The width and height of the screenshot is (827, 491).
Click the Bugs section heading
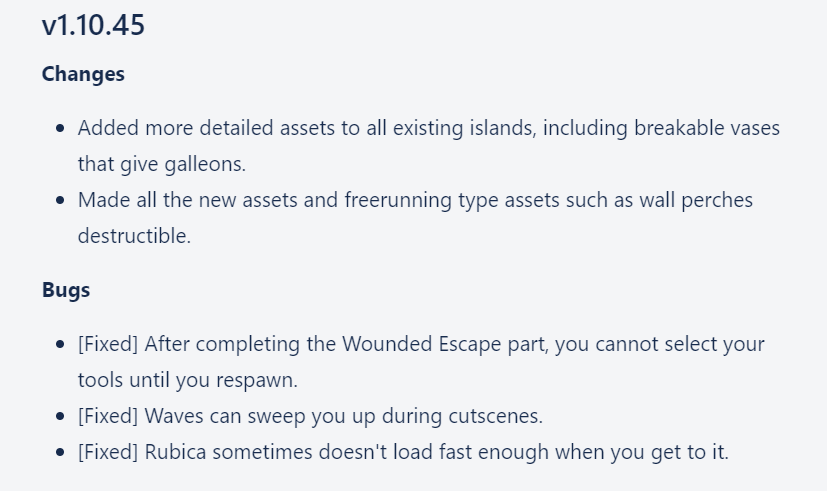[x=66, y=290]
